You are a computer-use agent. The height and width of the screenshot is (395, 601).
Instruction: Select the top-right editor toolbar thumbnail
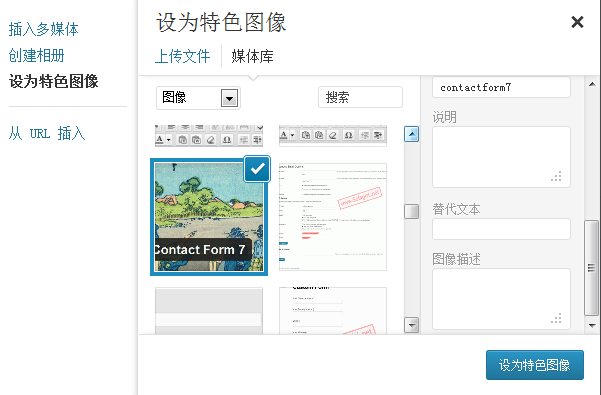[x=333, y=135]
